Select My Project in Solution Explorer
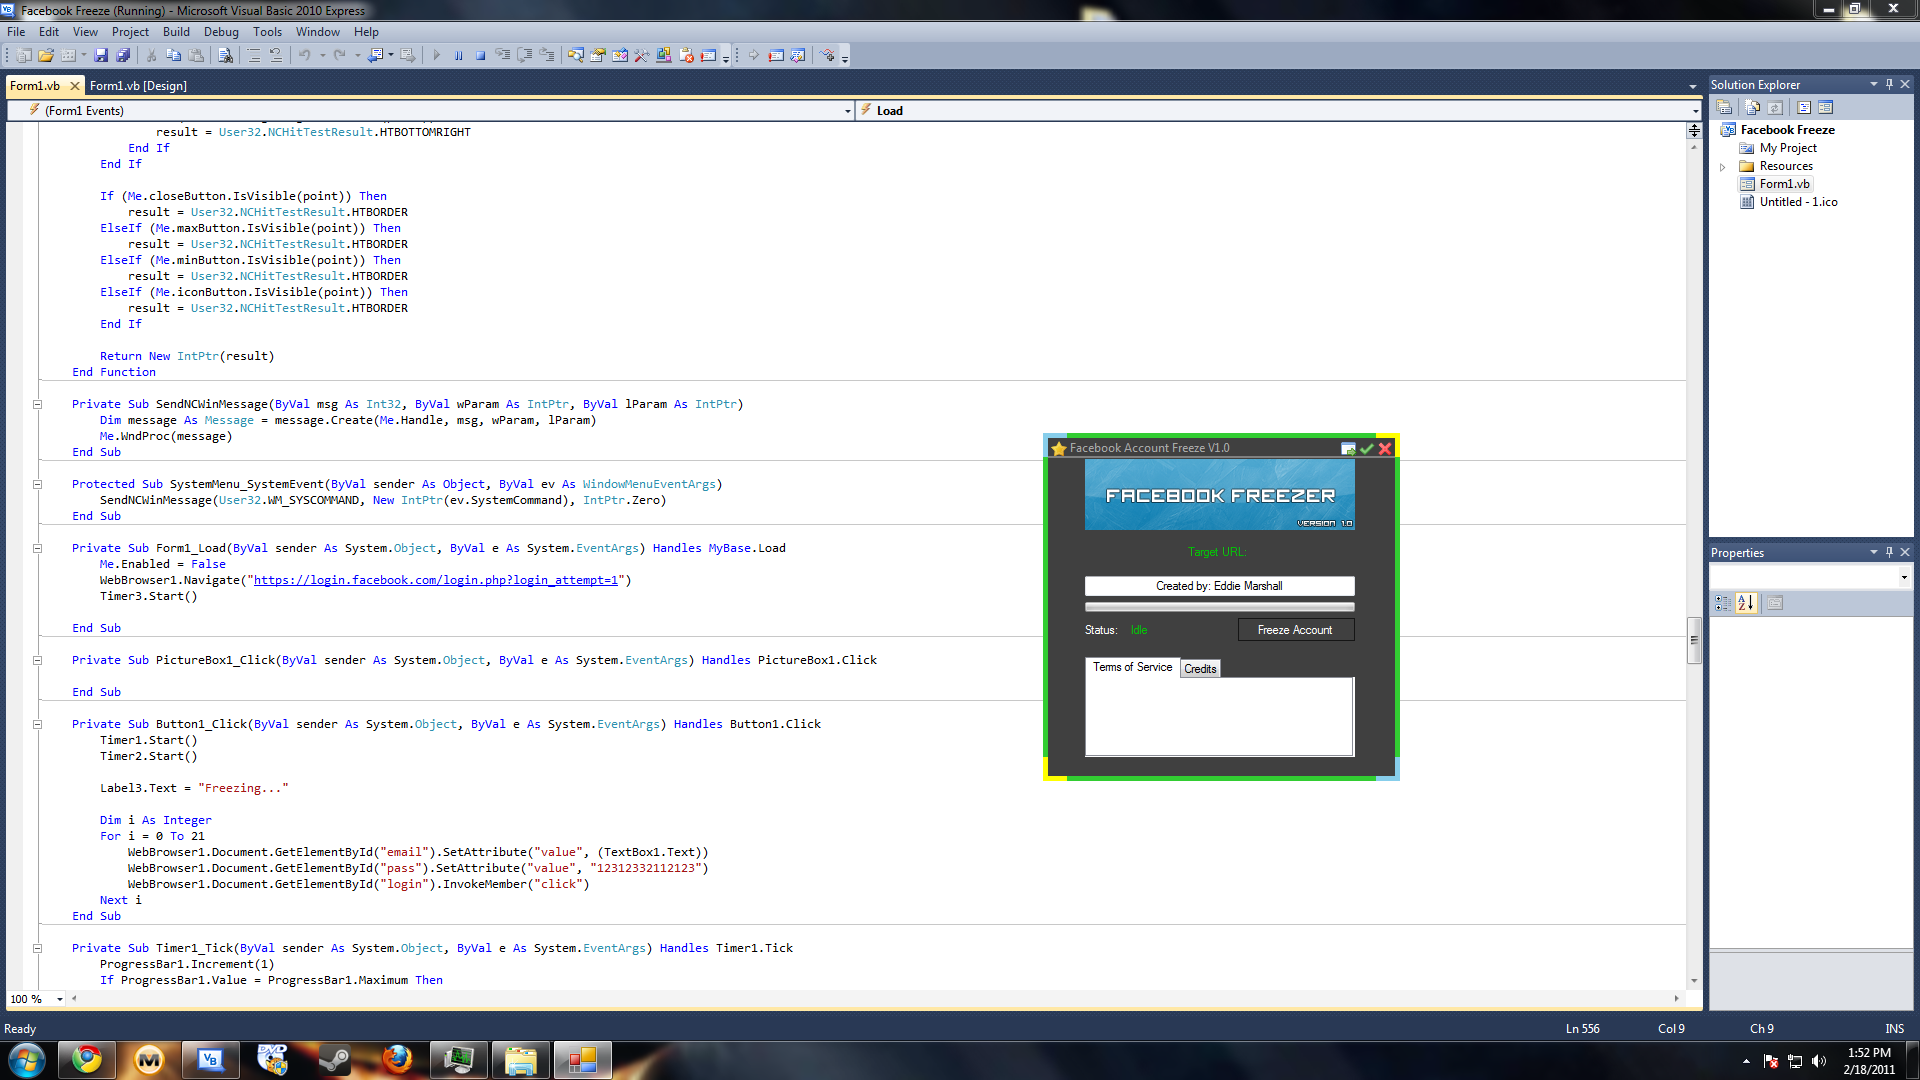Image resolution: width=1920 pixels, height=1080 pixels. pos(1788,148)
